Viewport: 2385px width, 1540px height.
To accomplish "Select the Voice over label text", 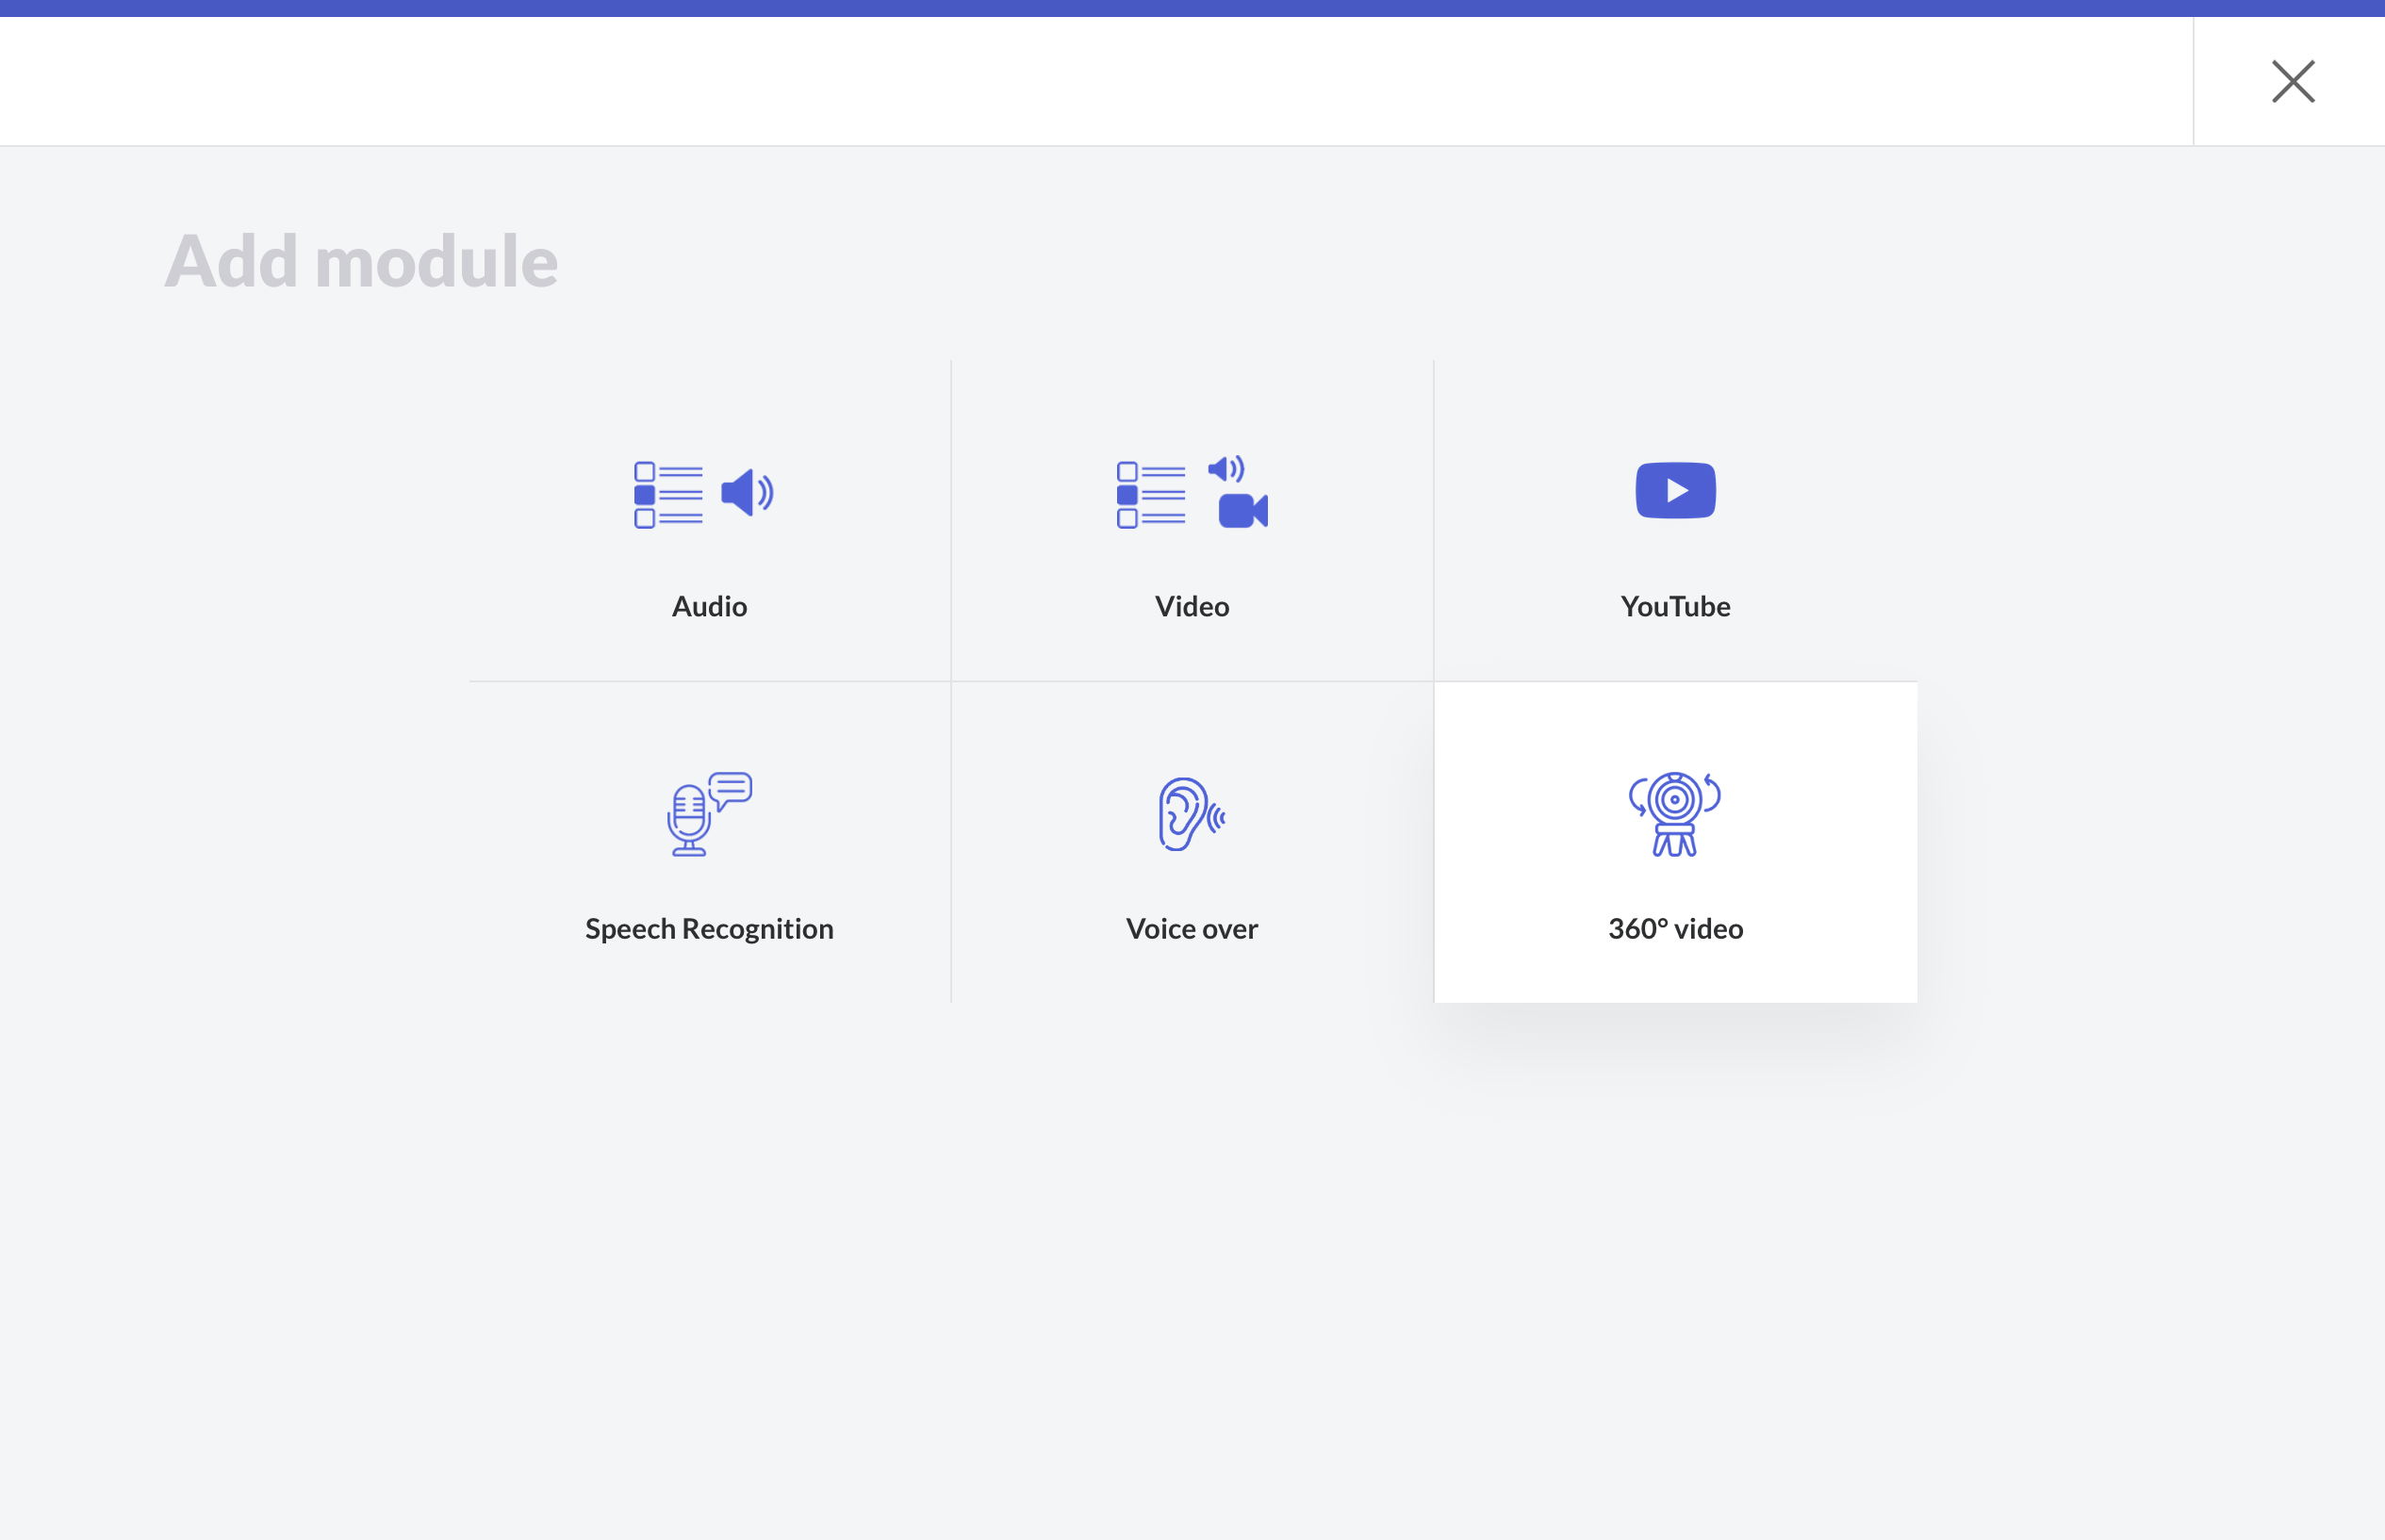I will [1192, 928].
